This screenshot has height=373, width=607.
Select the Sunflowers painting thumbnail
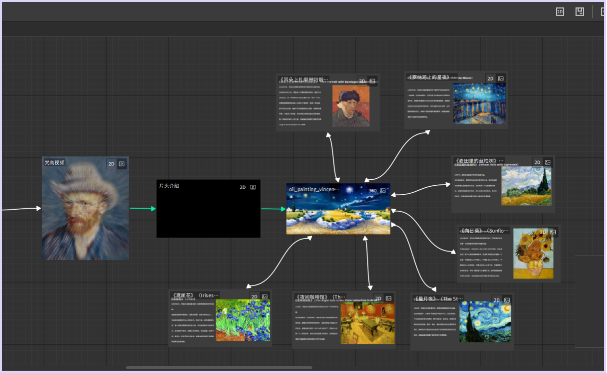533,253
